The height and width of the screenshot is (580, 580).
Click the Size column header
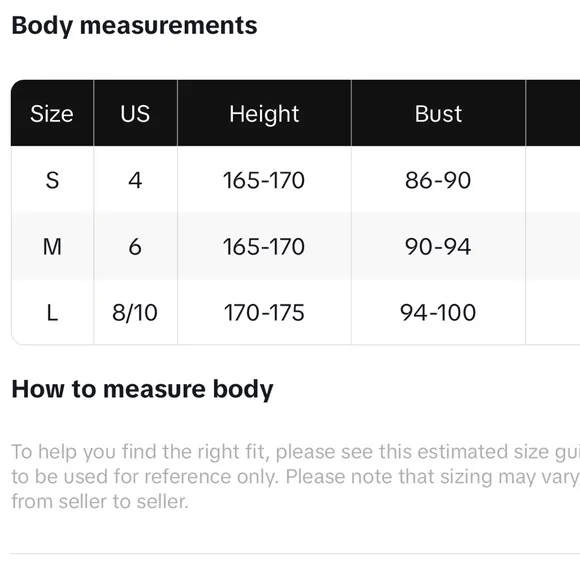(52, 113)
